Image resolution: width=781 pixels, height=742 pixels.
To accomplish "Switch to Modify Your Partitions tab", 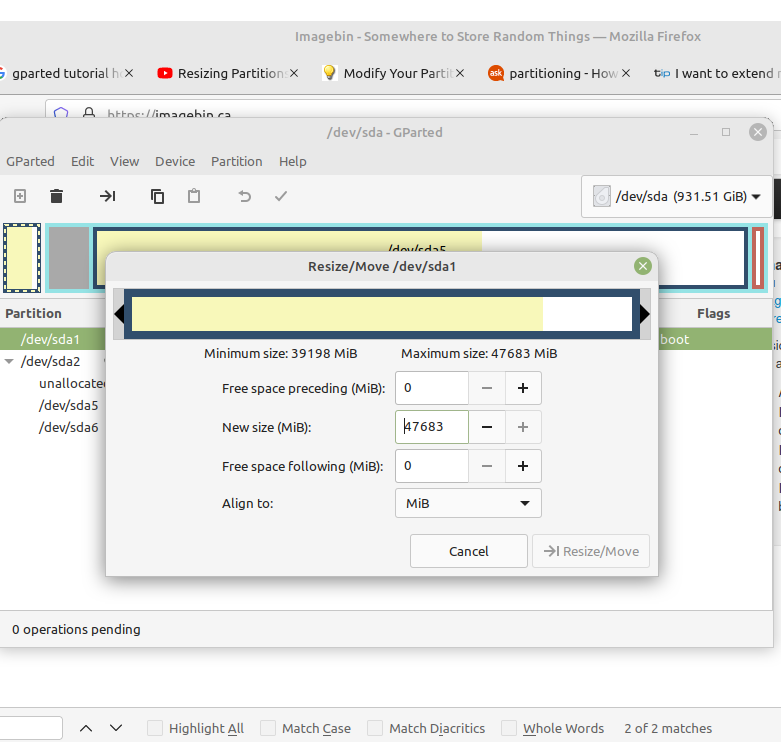I will pyautogui.click(x=388, y=73).
